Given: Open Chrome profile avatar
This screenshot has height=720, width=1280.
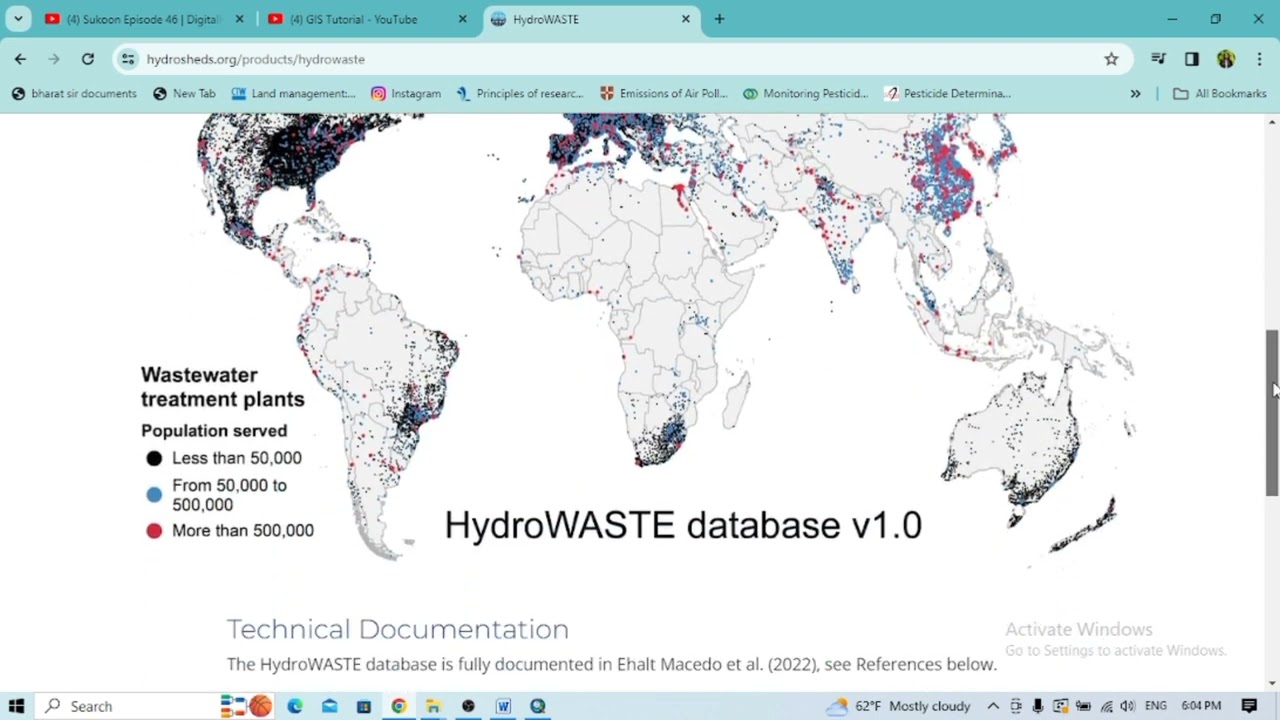Looking at the screenshot, I should point(1226,59).
